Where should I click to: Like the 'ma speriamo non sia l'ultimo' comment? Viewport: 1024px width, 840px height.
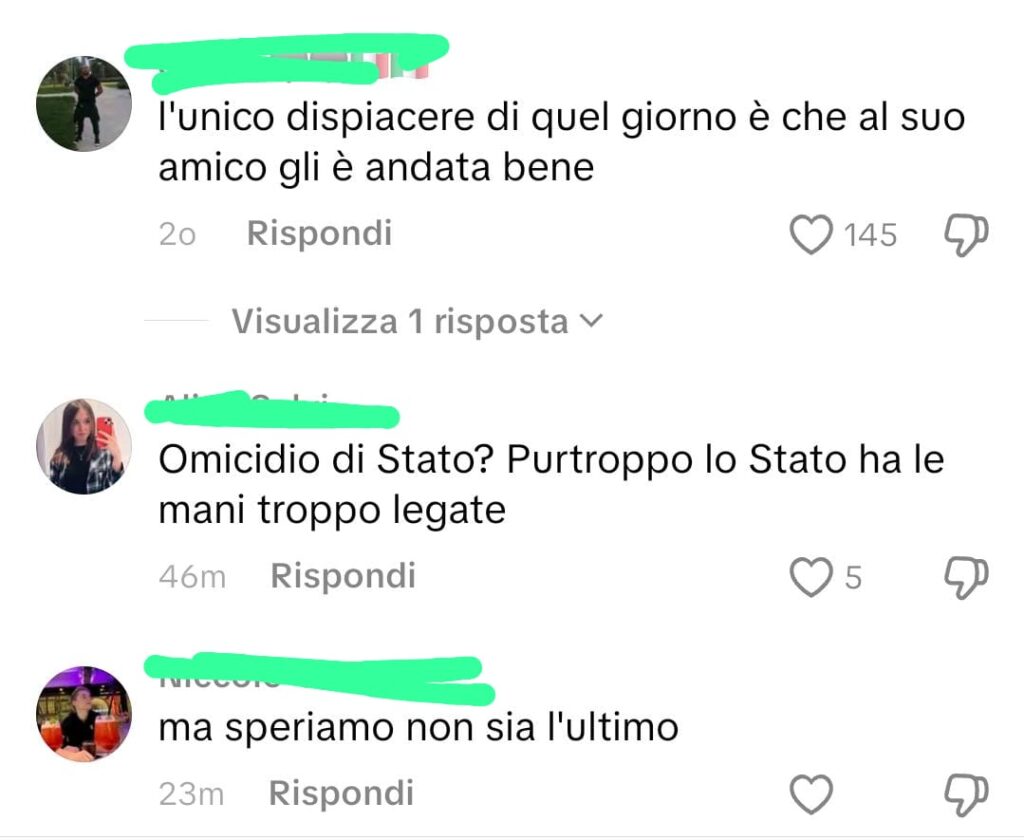811,794
